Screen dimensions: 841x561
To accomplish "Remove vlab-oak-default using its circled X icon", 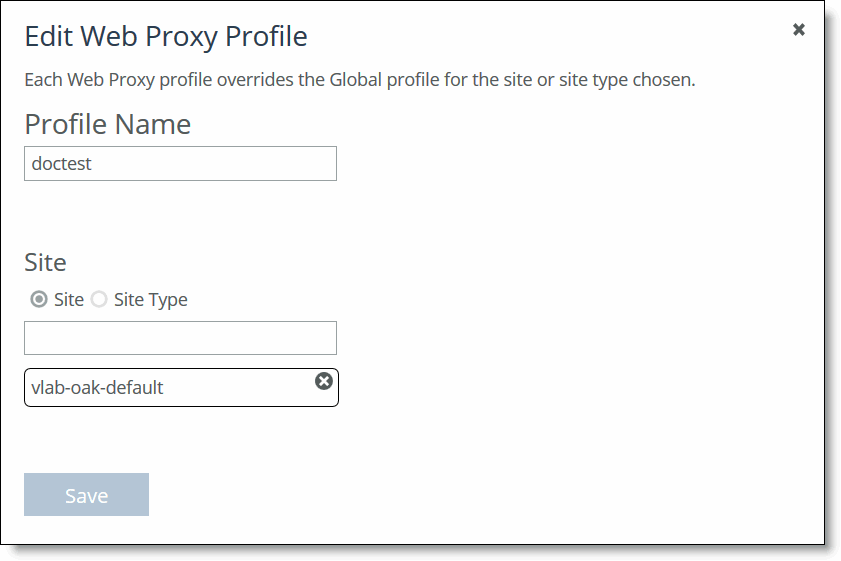I will coord(323,381).
